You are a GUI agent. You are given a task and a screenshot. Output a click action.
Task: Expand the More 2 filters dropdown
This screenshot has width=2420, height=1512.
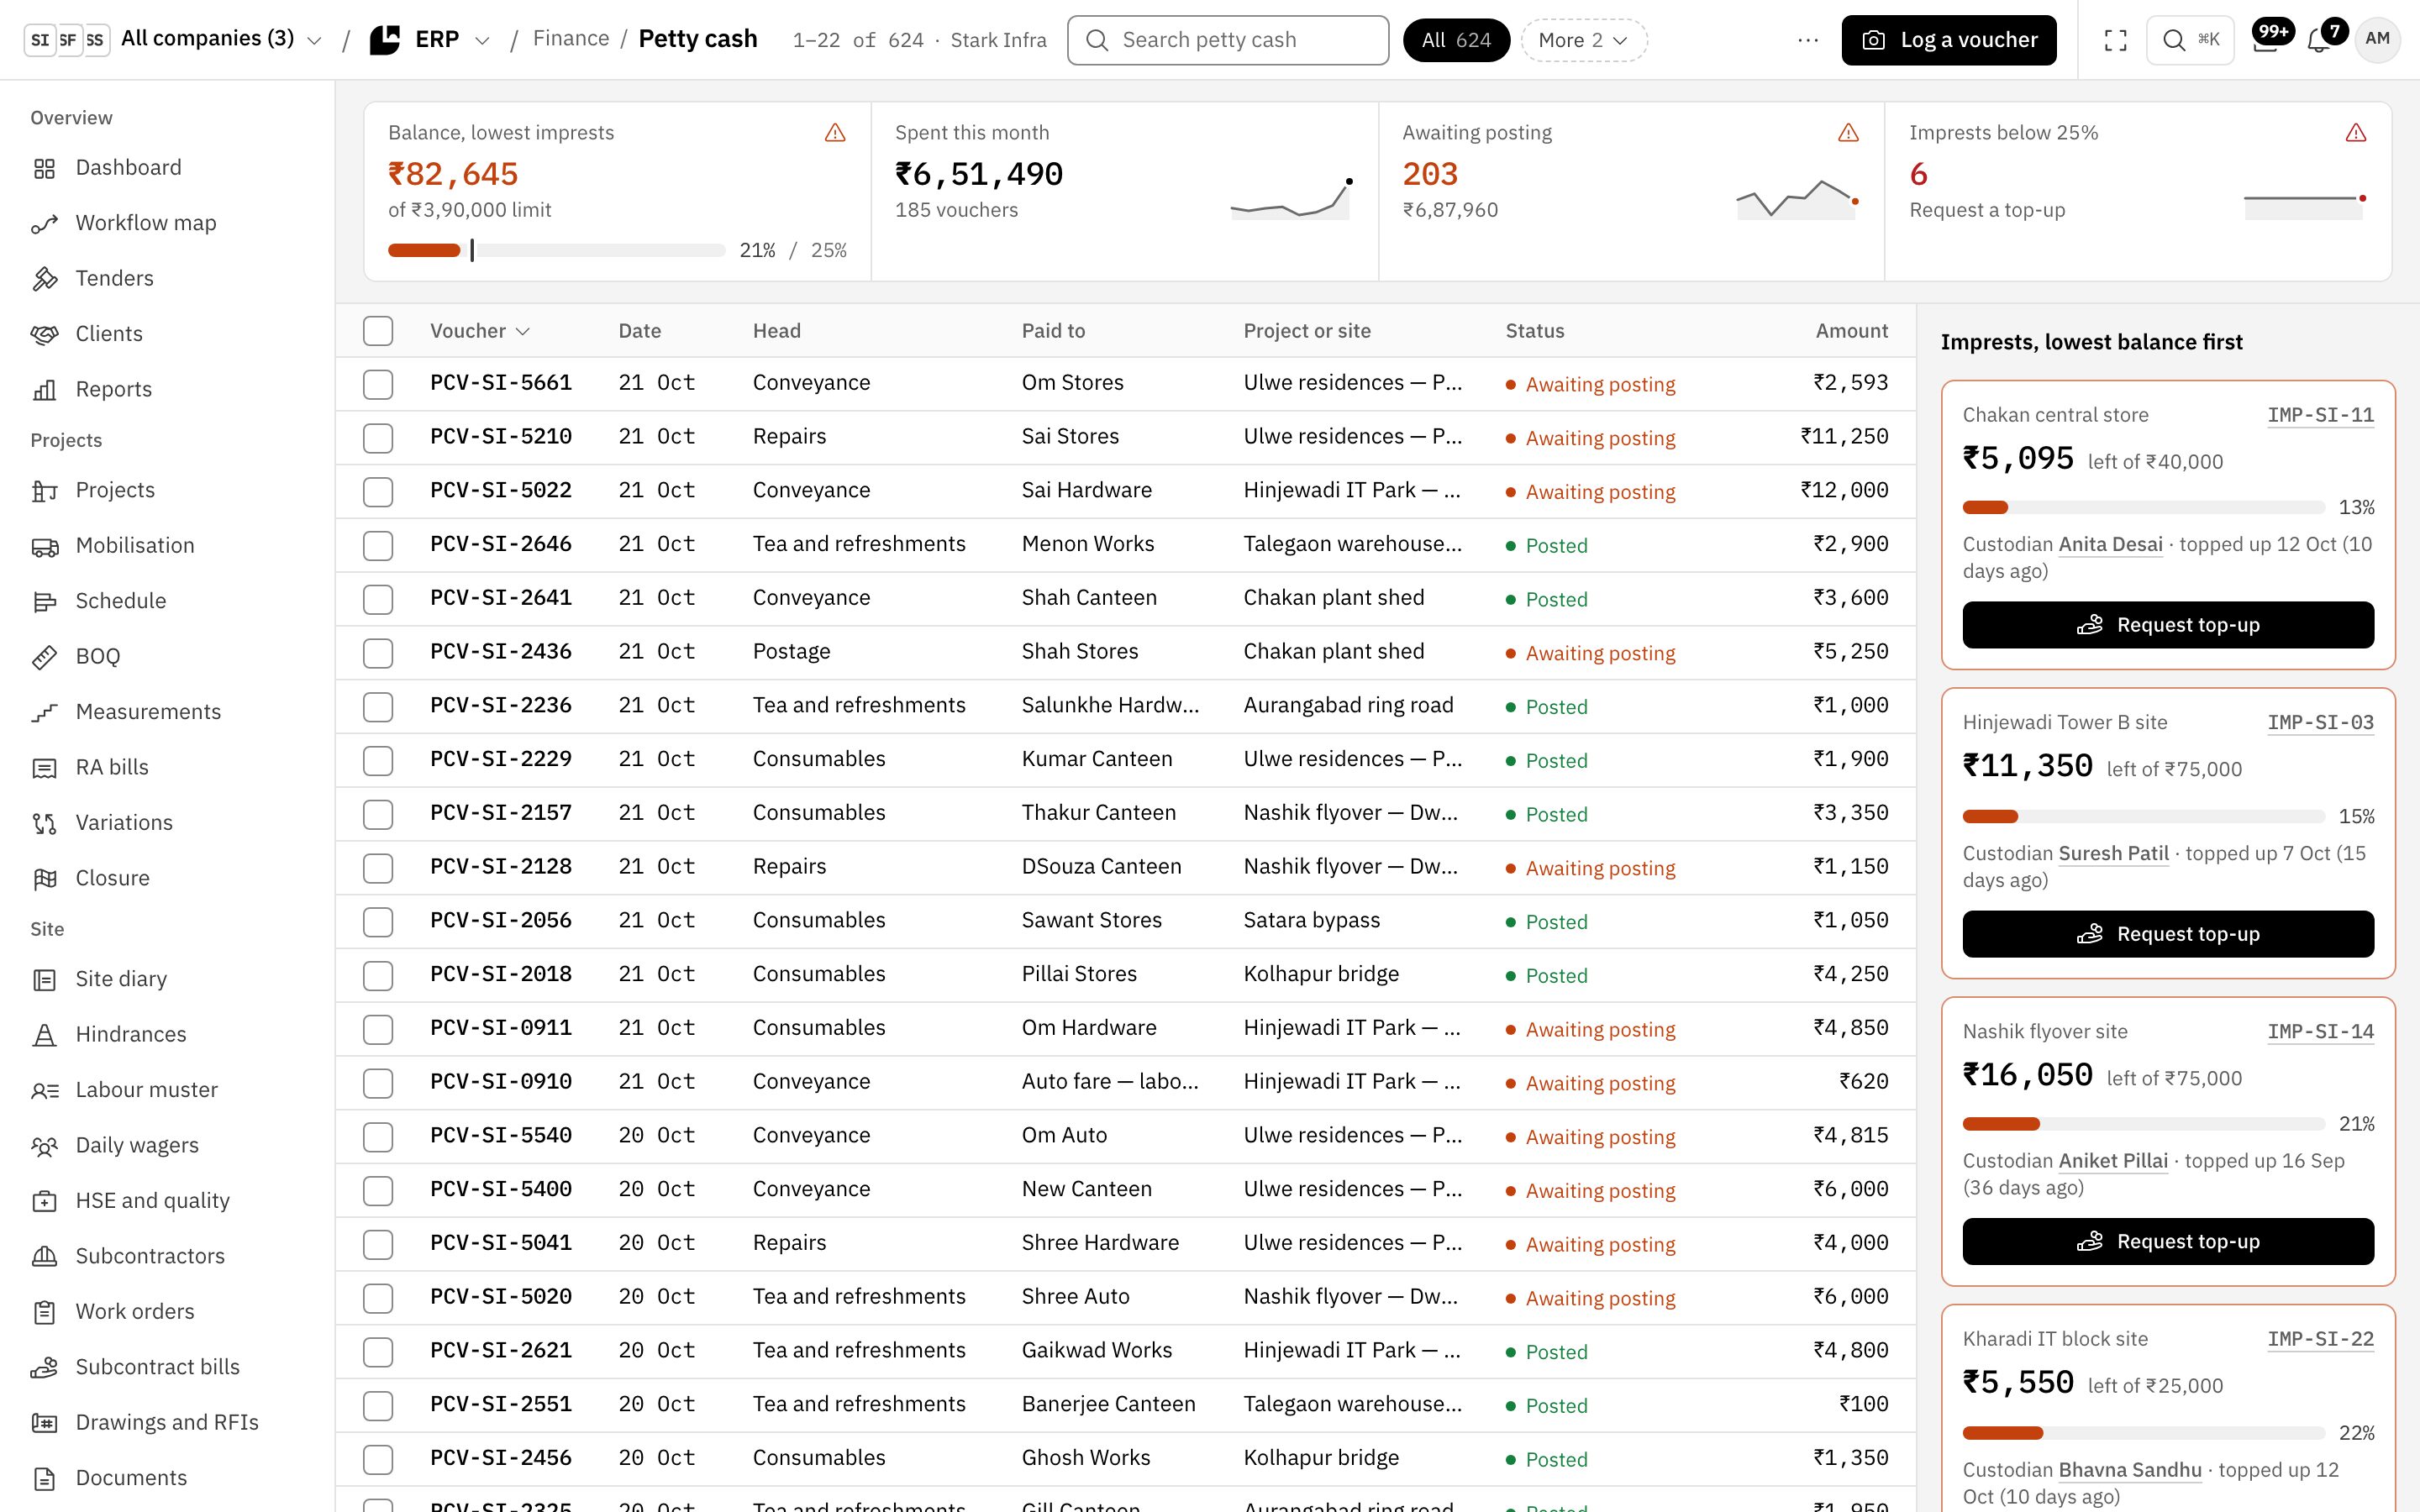(1583, 40)
